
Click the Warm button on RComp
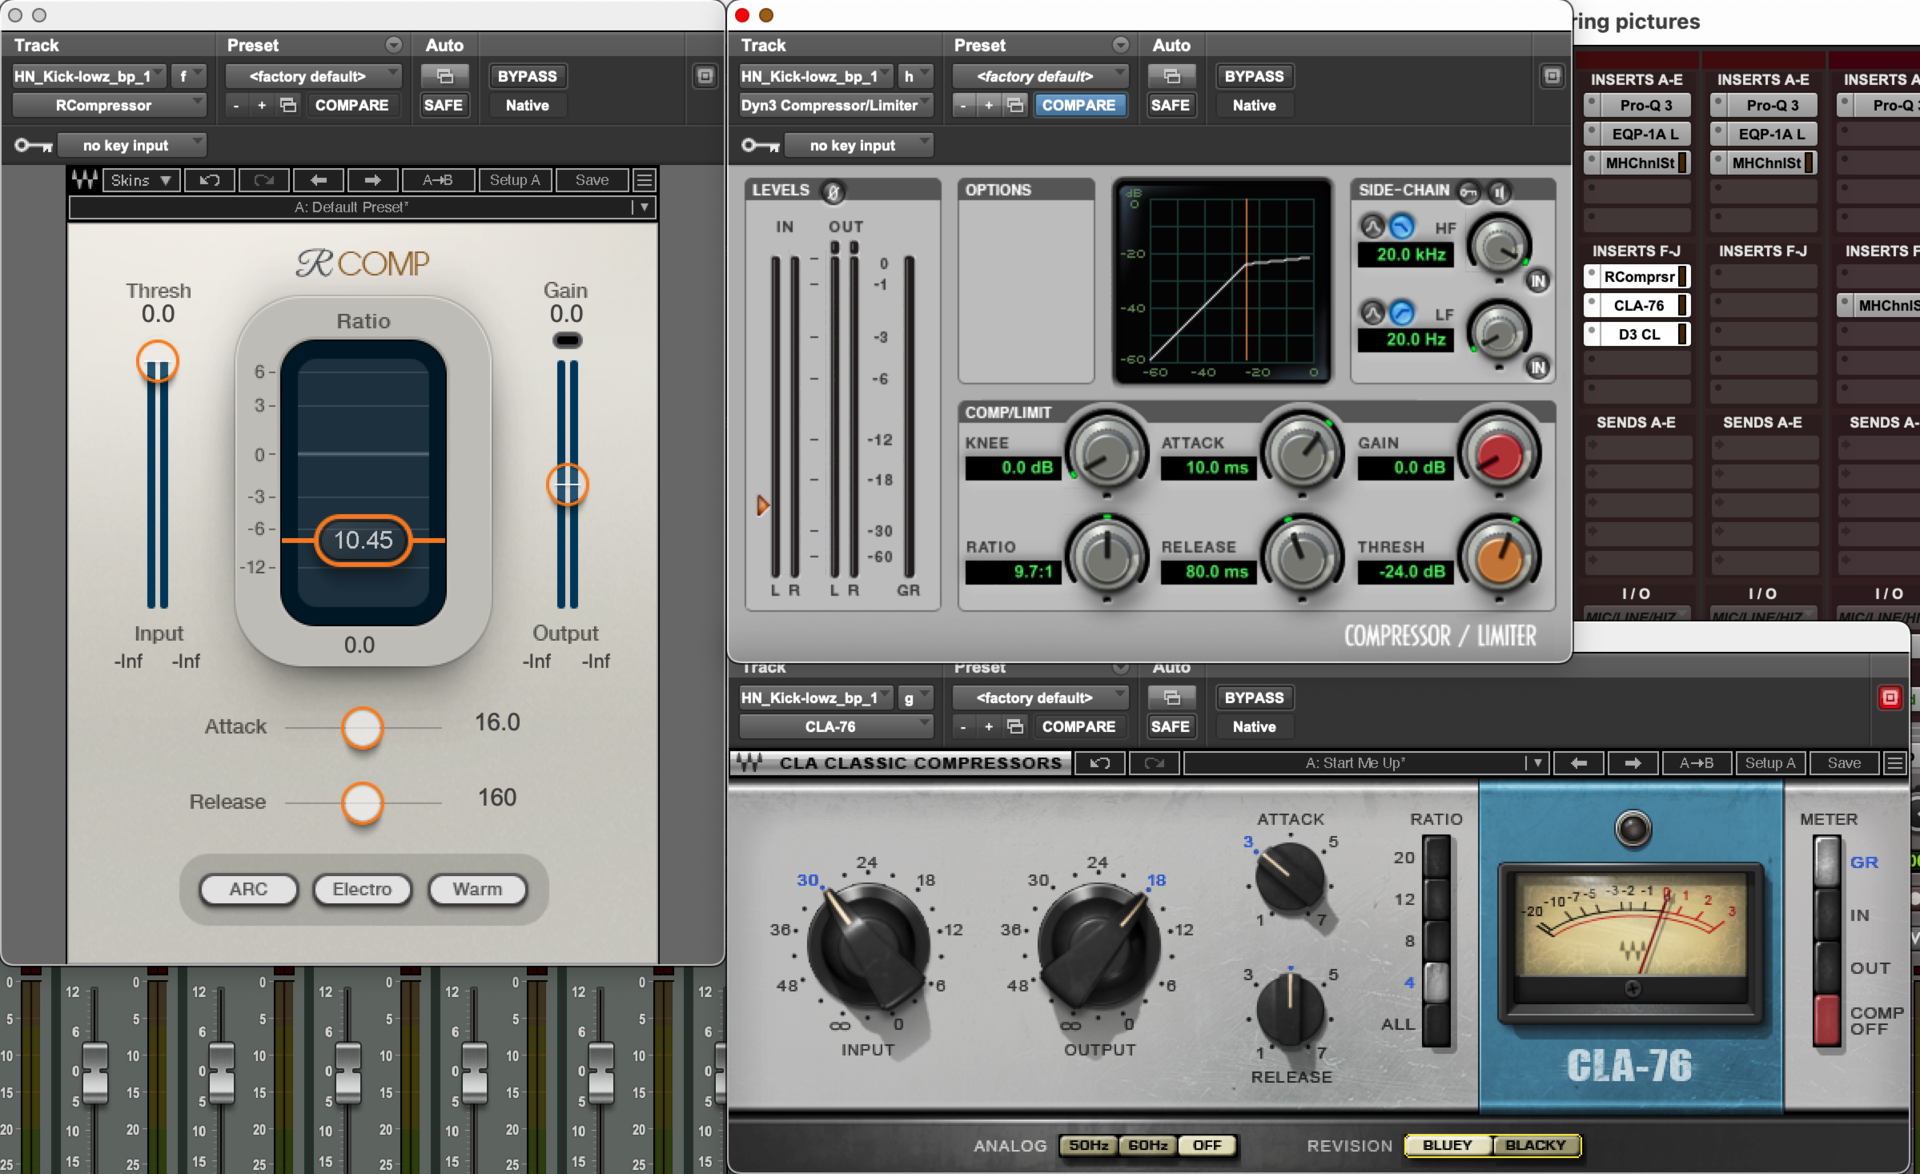pos(478,889)
